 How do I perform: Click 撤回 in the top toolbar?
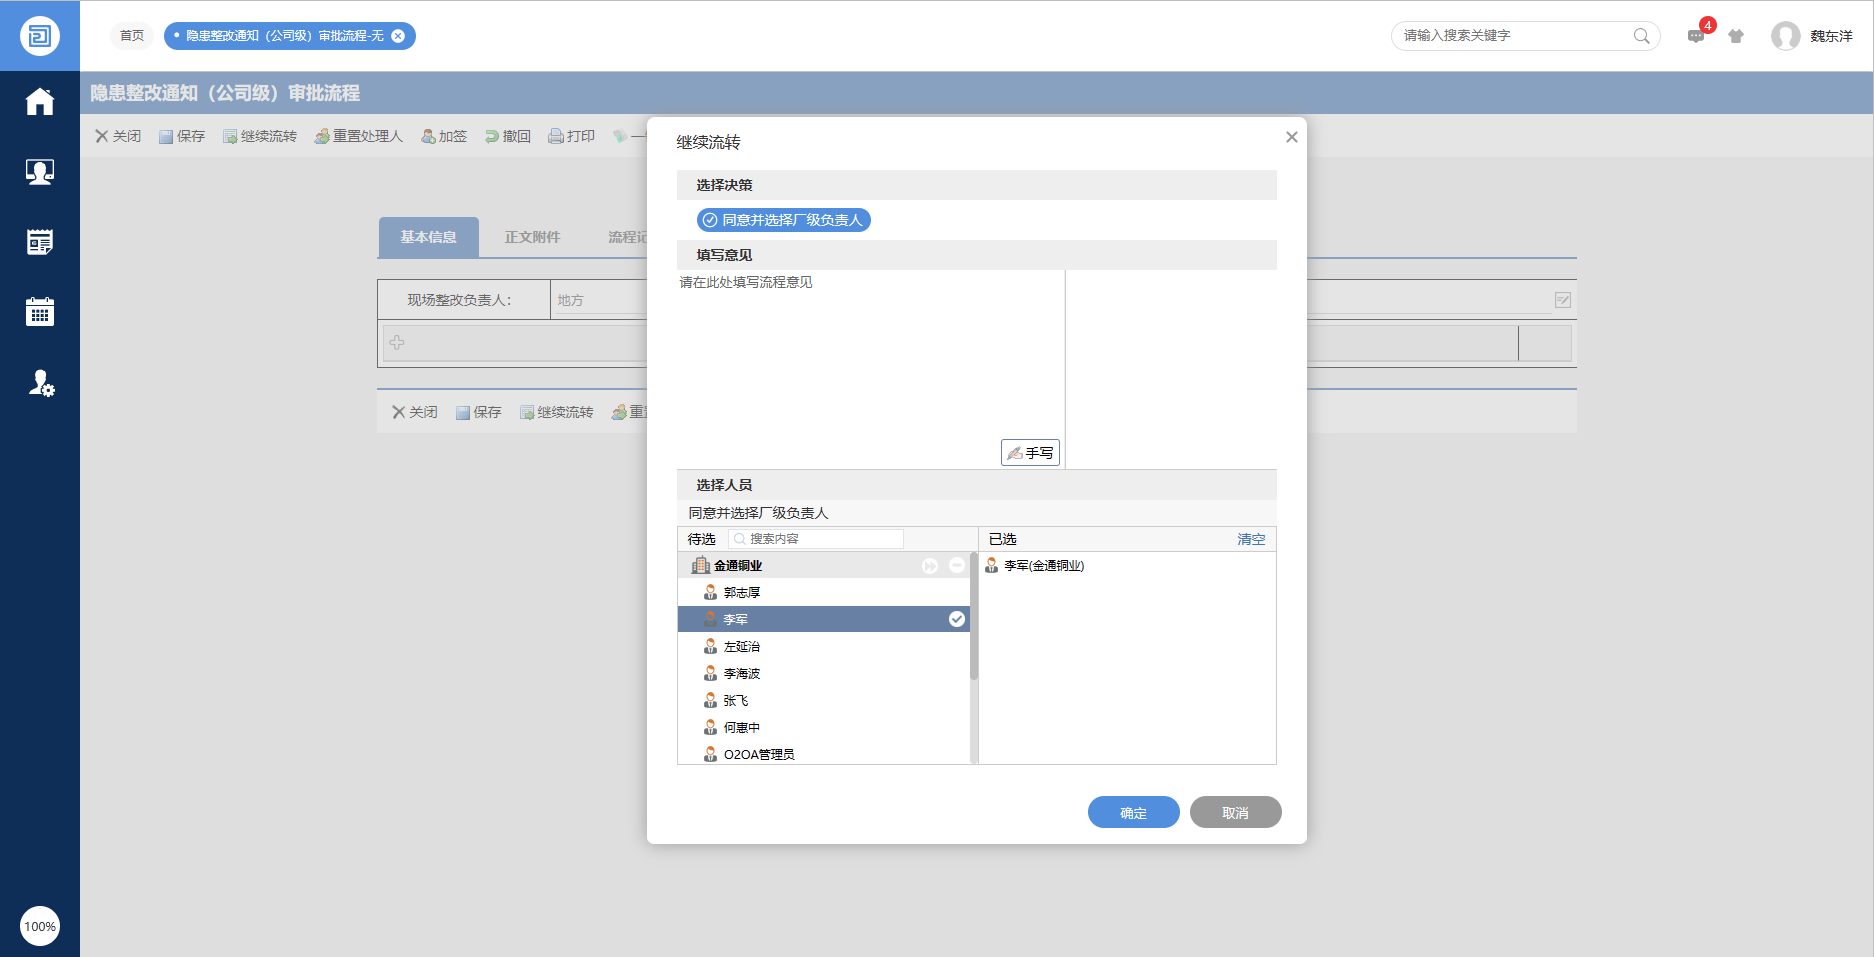click(508, 136)
